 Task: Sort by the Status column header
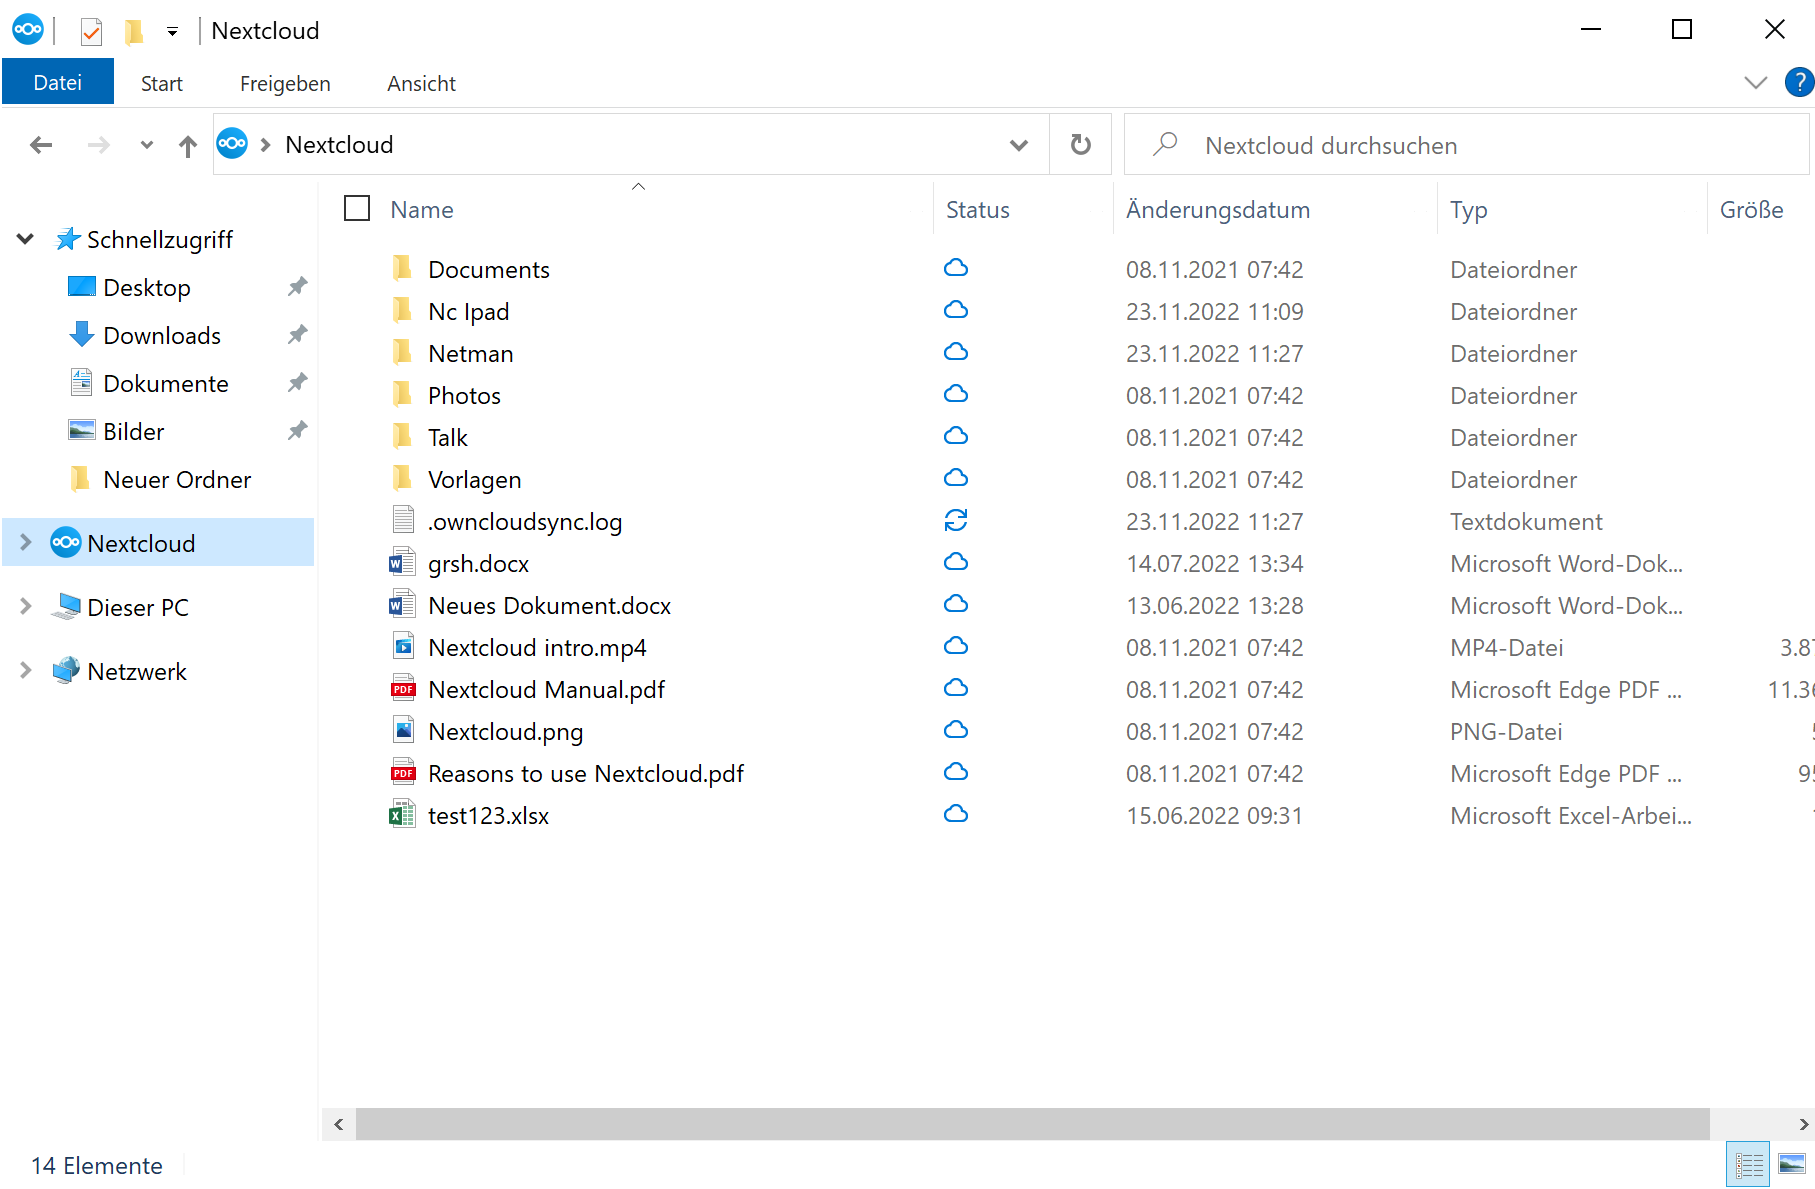coord(977,210)
